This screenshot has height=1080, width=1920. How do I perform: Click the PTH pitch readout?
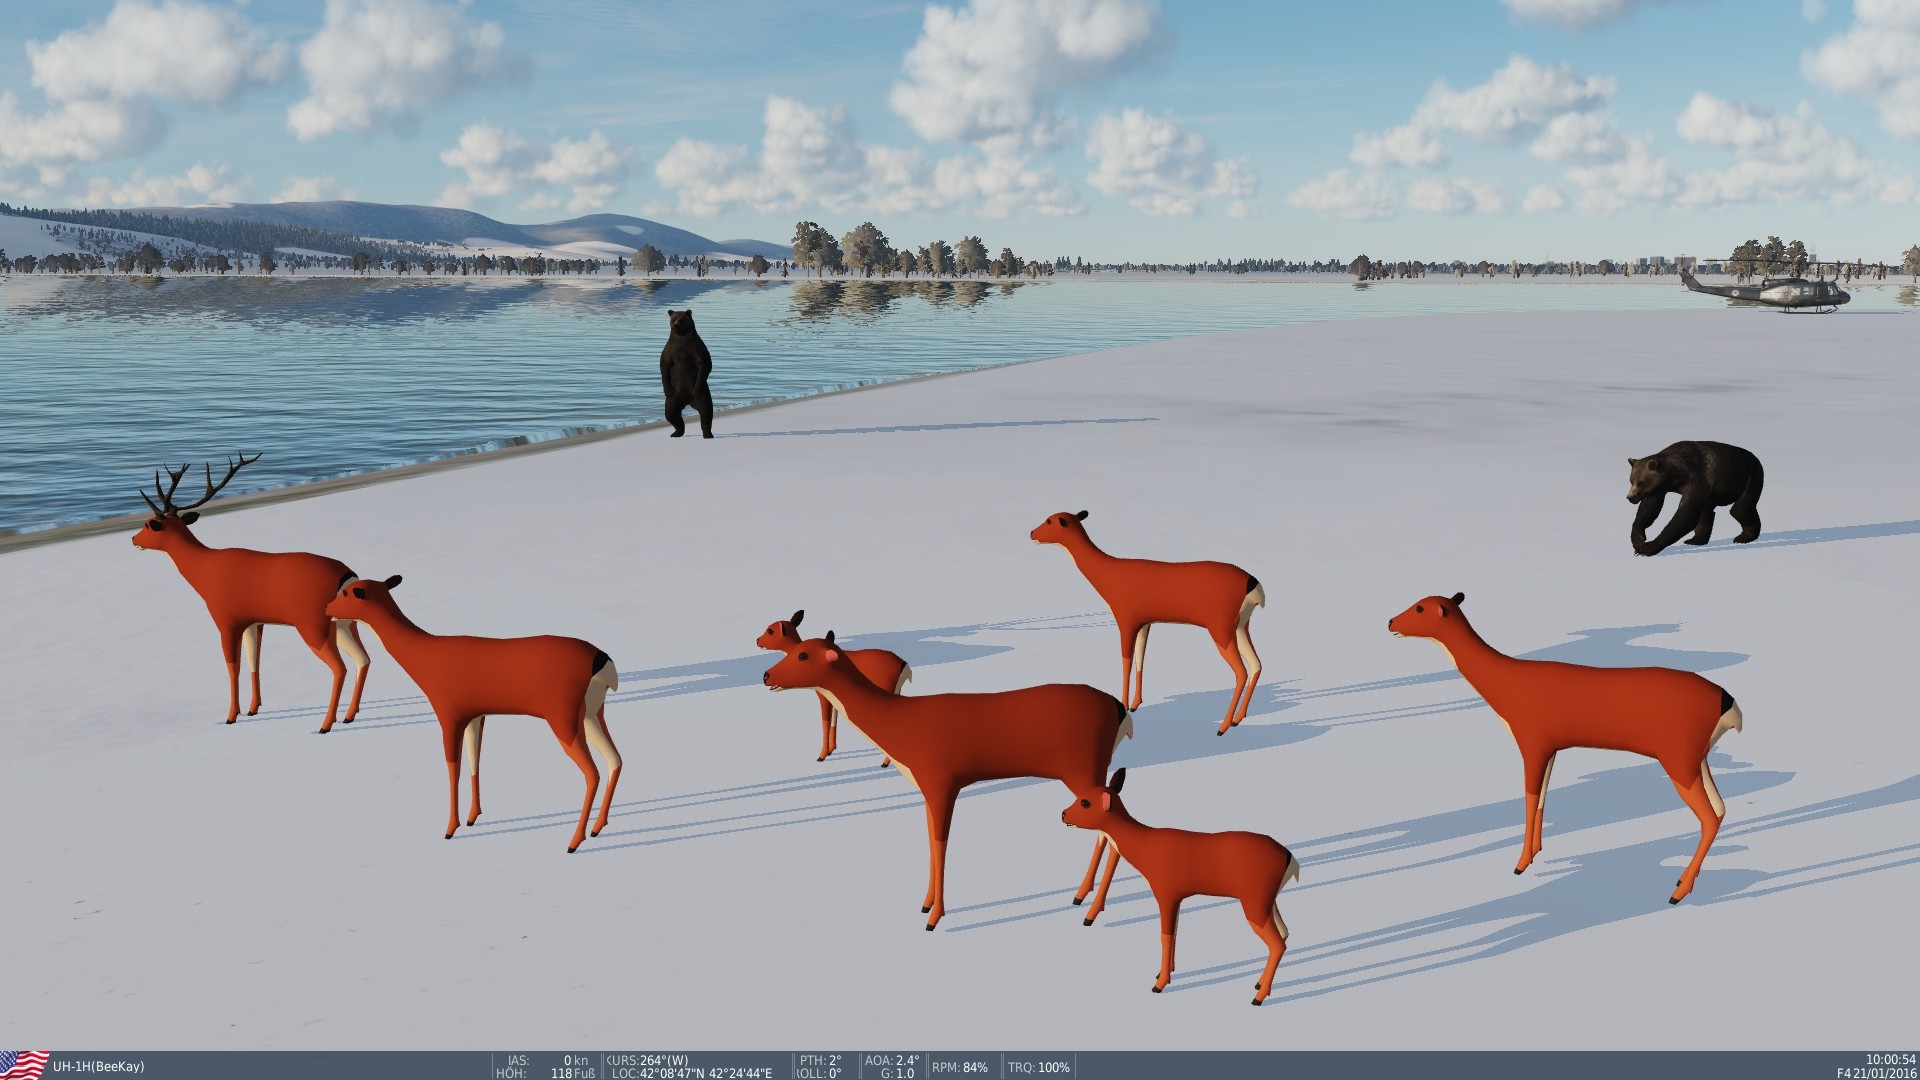click(x=820, y=1060)
